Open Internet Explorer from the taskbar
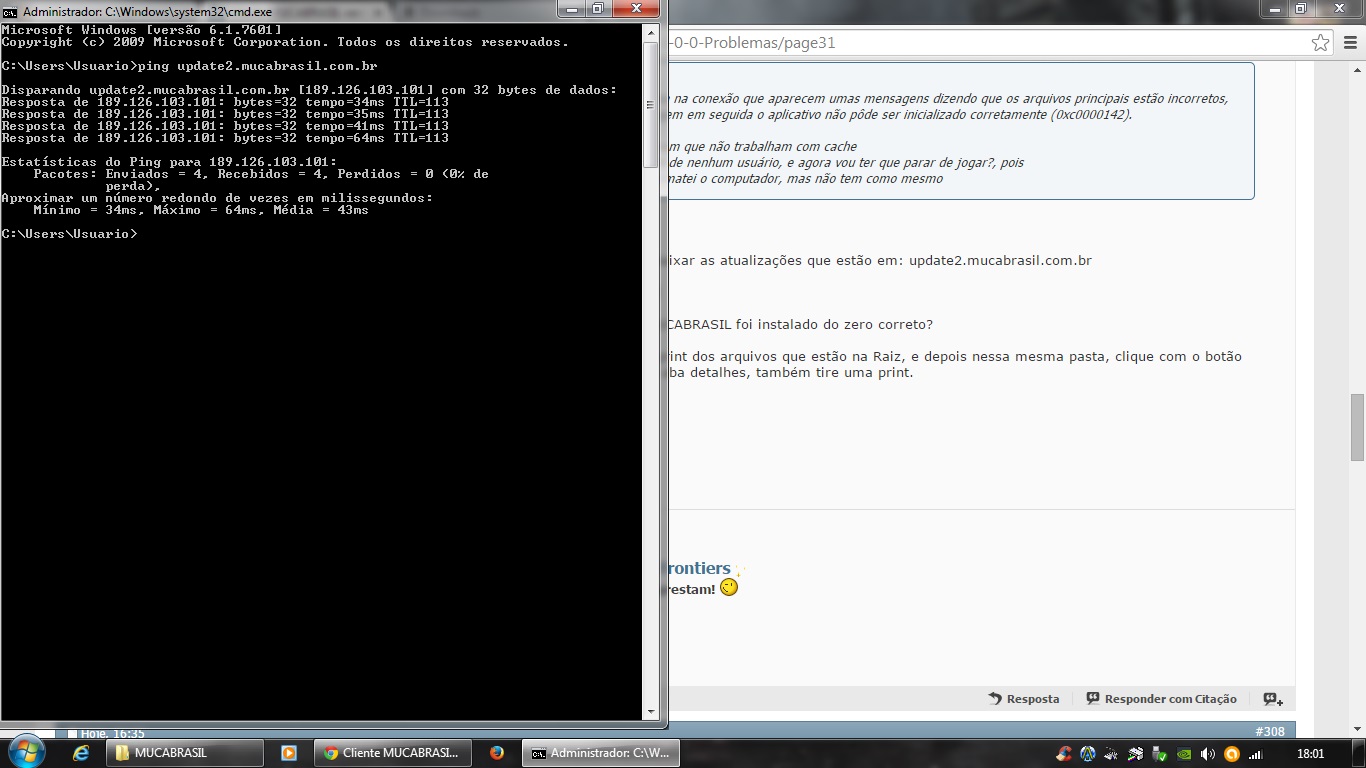1366x768 pixels. (x=81, y=753)
